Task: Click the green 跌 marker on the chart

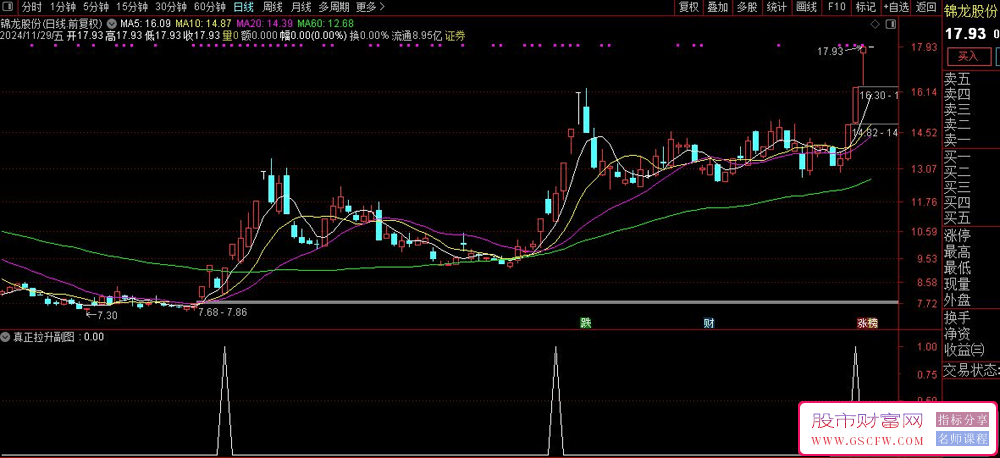Action: pos(585,323)
